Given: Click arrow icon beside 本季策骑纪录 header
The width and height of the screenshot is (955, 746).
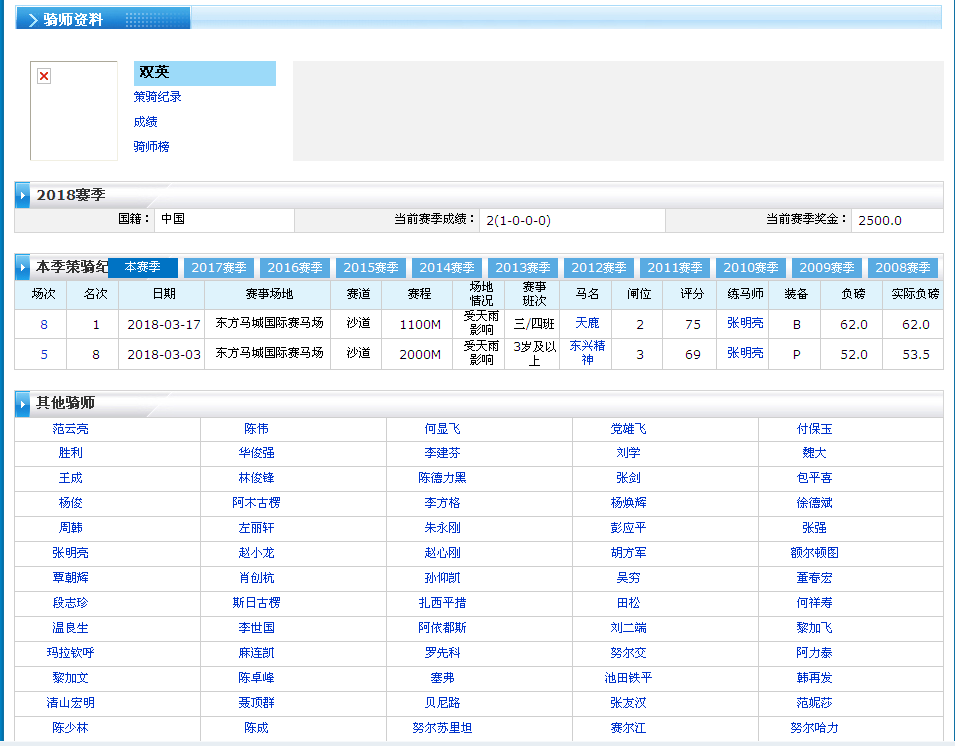Looking at the screenshot, I should point(23,268).
